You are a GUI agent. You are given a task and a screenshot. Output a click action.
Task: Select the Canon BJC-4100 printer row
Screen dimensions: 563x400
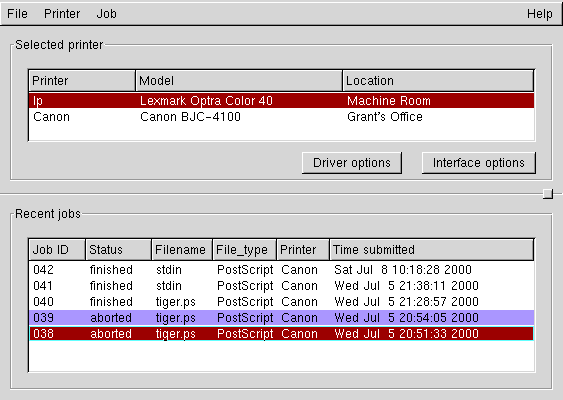[x=282, y=117]
